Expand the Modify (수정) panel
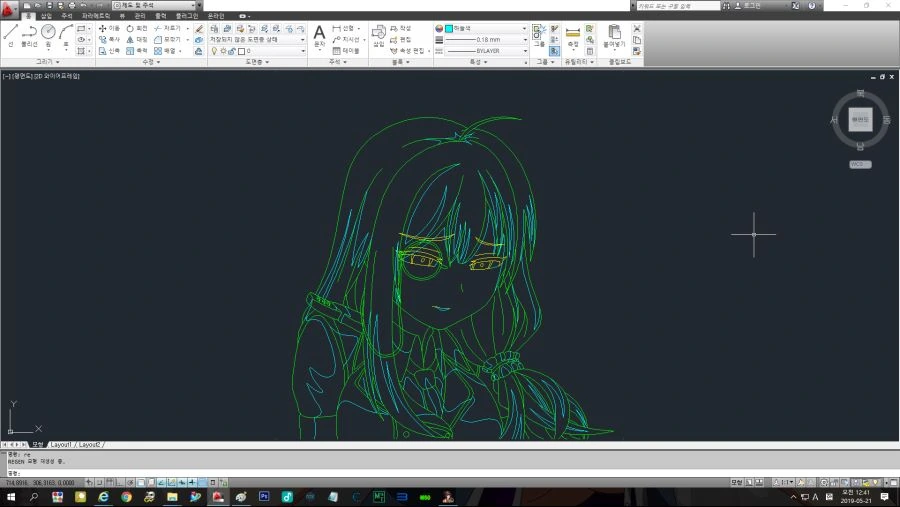The image size is (900, 507). pos(151,61)
